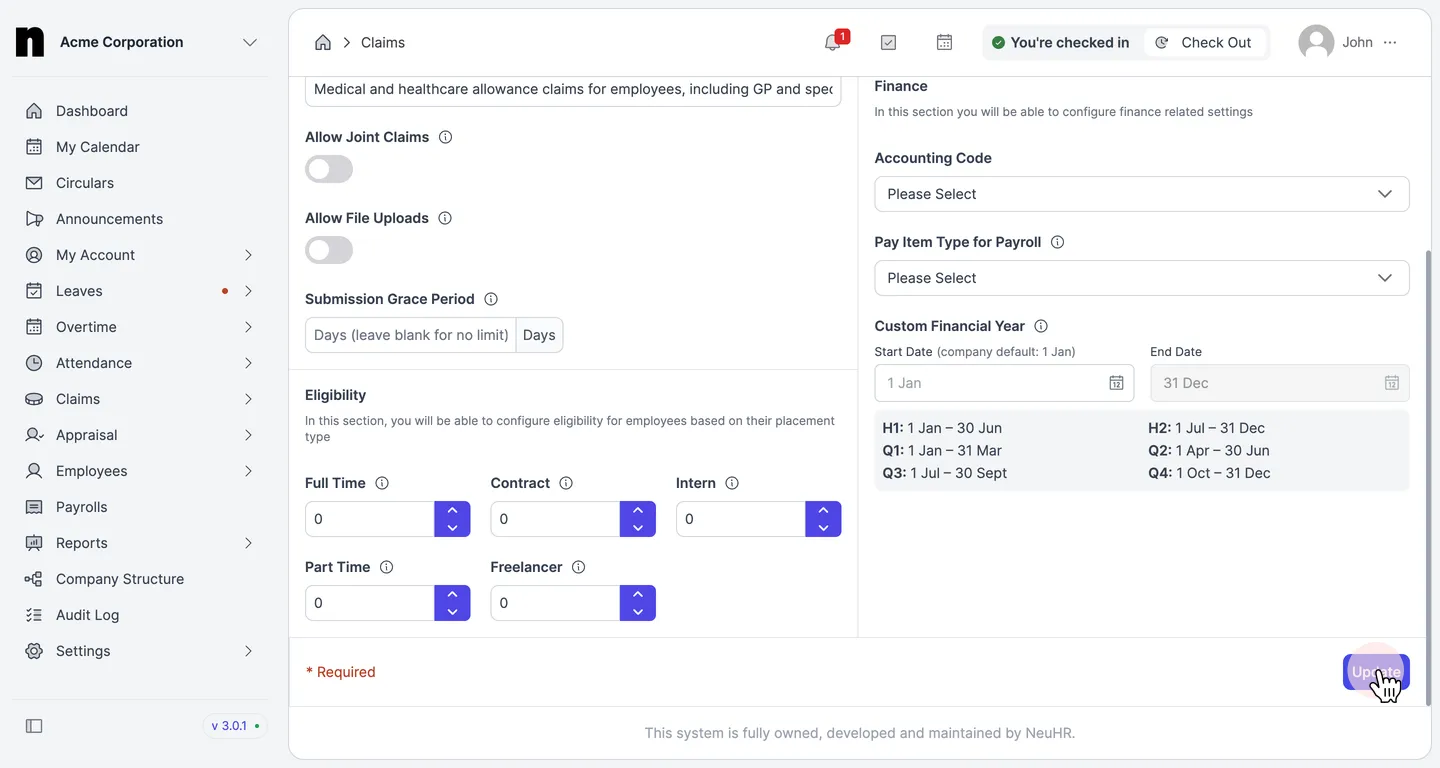This screenshot has width=1440, height=768.
Task: Expand the My Account submenu
Action: 248,255
